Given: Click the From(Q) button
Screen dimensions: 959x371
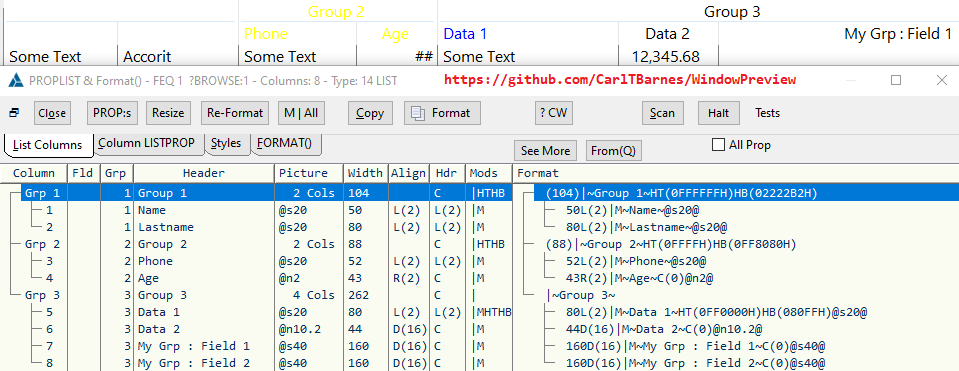Looking at the screenshot, I should click(613, 150).
